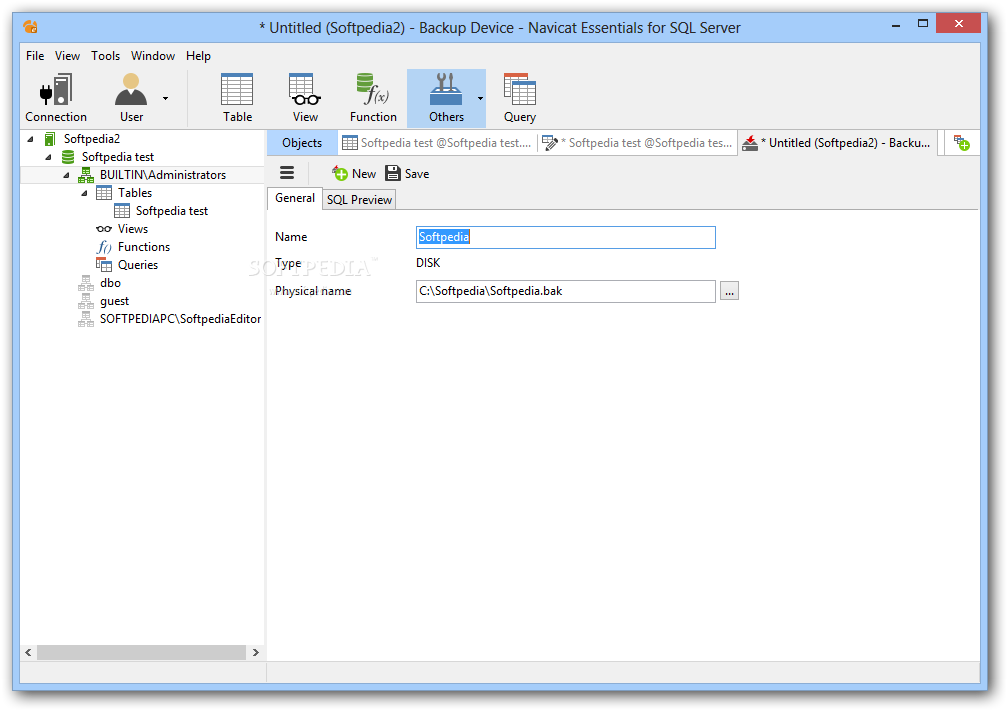Viewport: 1008px width, 711px height.
Task: Select the General tab
Action: pyautogui.click(x=295, y=198)
